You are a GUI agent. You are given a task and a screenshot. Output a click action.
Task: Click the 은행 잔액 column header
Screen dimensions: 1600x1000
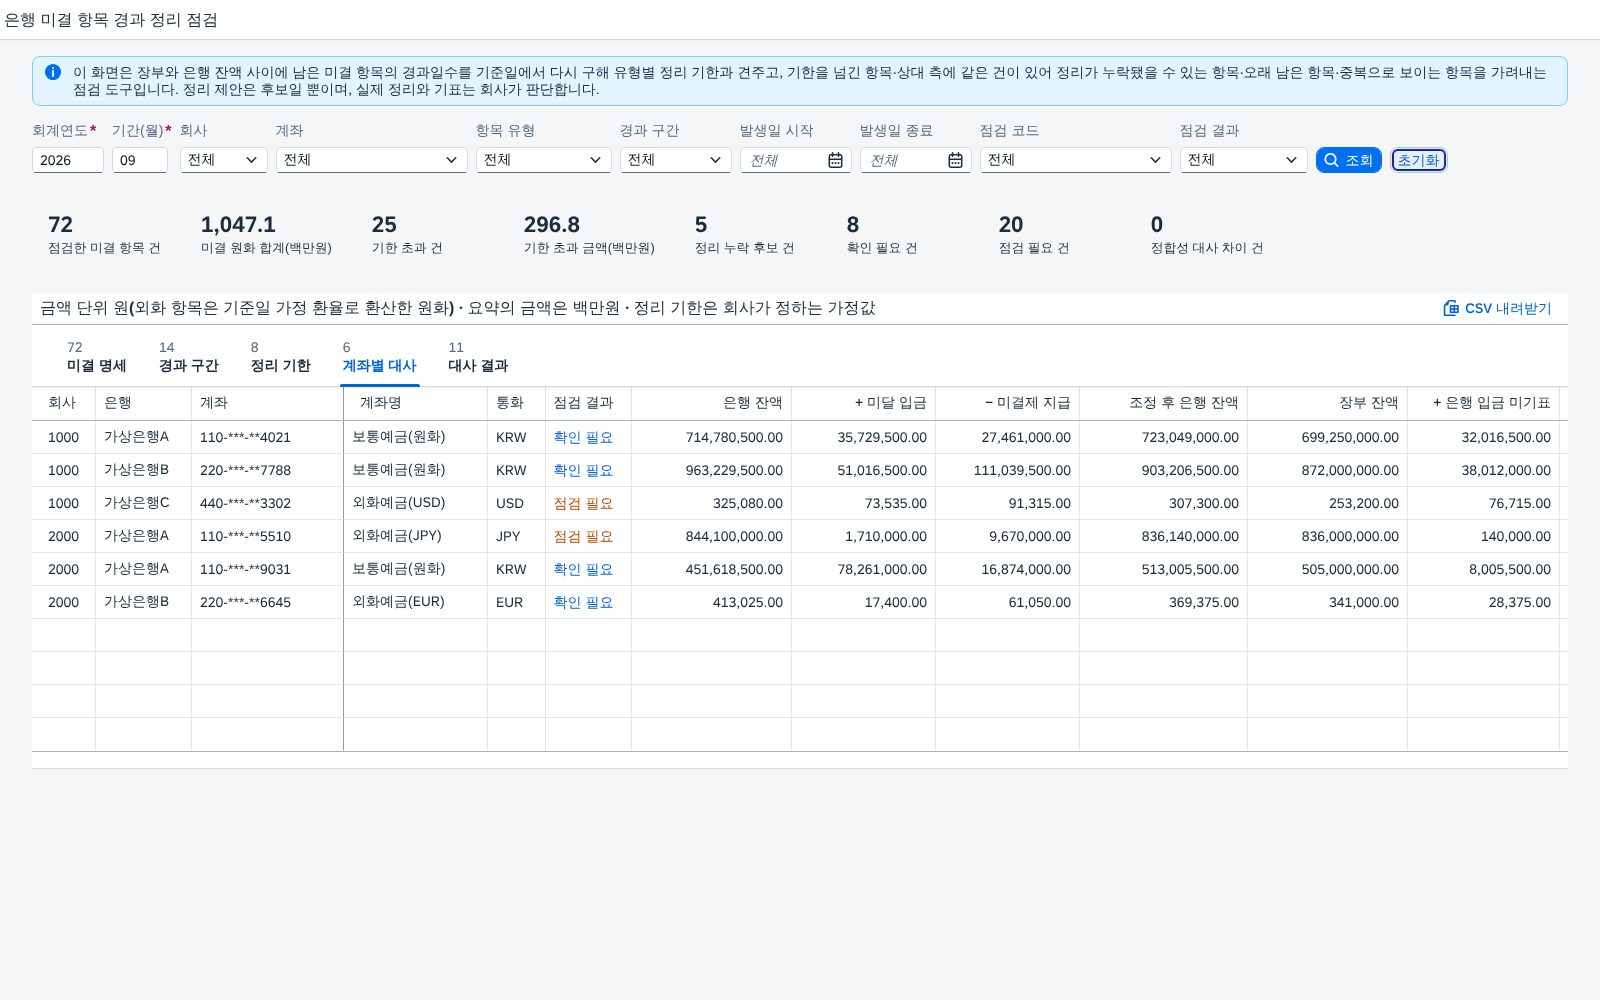coord(712,403)
